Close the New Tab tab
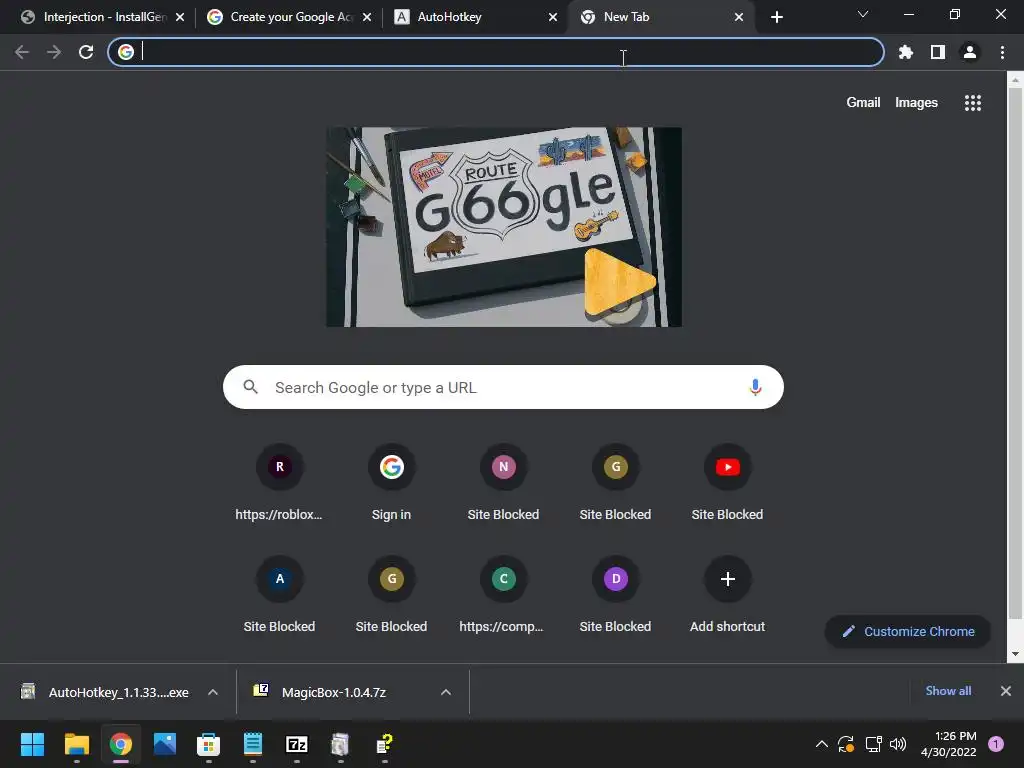 click(x=739, y=17)
